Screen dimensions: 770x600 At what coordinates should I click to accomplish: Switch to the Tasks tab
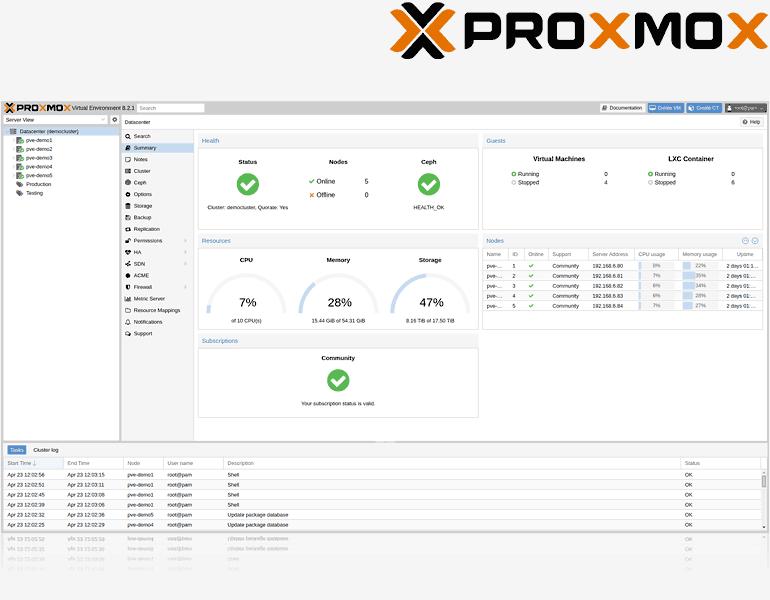(17, 450)
